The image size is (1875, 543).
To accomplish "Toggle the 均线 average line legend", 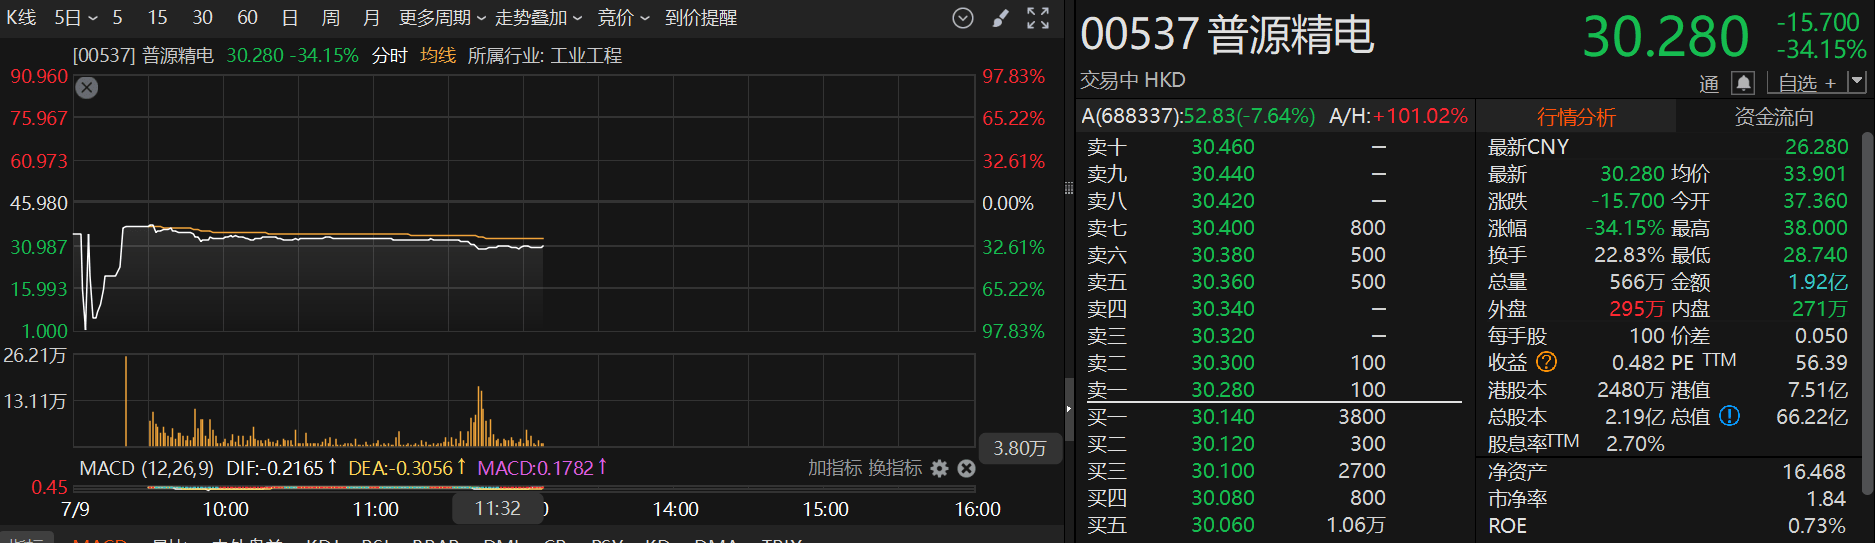I will click(x=438, y=56).
